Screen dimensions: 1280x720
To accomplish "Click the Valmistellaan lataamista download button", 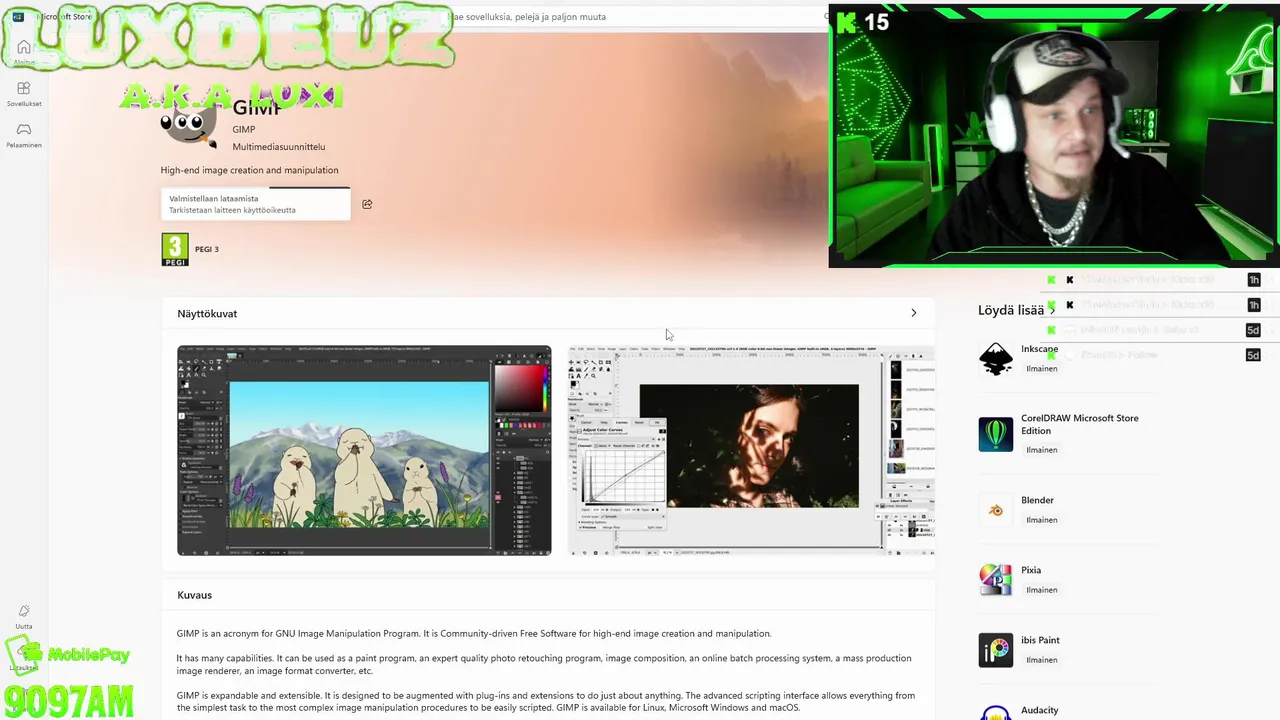I will coord(256,204).
